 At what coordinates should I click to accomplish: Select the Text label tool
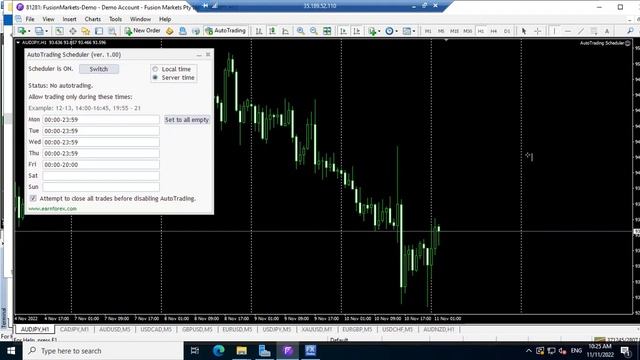tap(607, 31)
